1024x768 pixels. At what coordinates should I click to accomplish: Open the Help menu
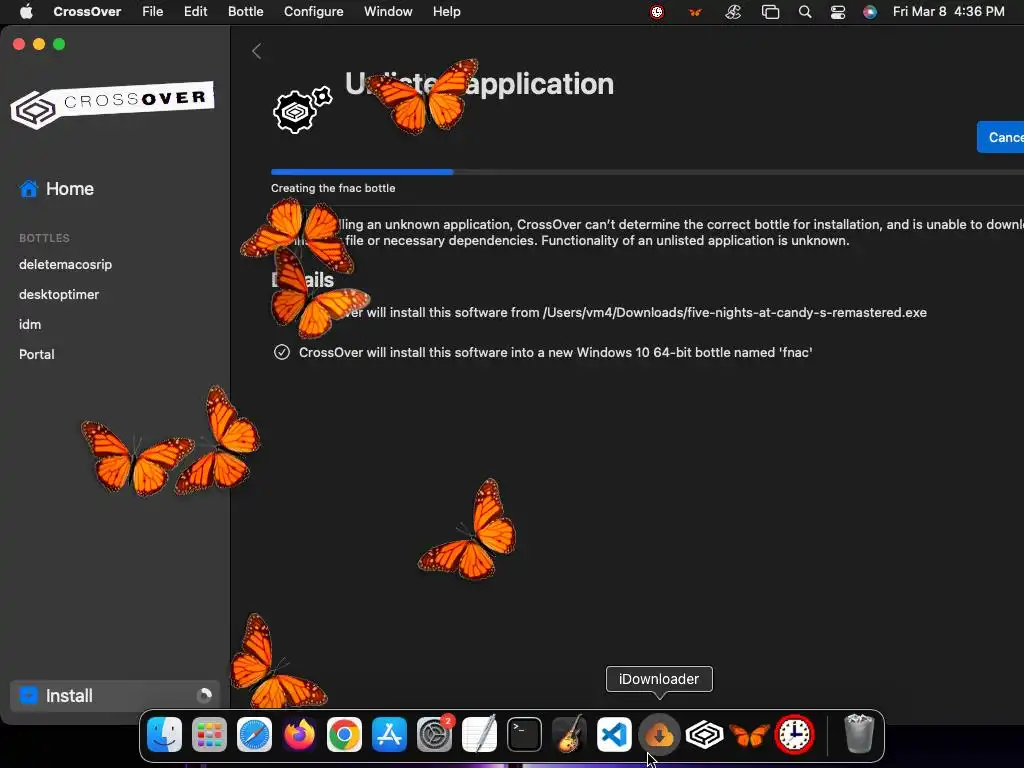point(447,12)
